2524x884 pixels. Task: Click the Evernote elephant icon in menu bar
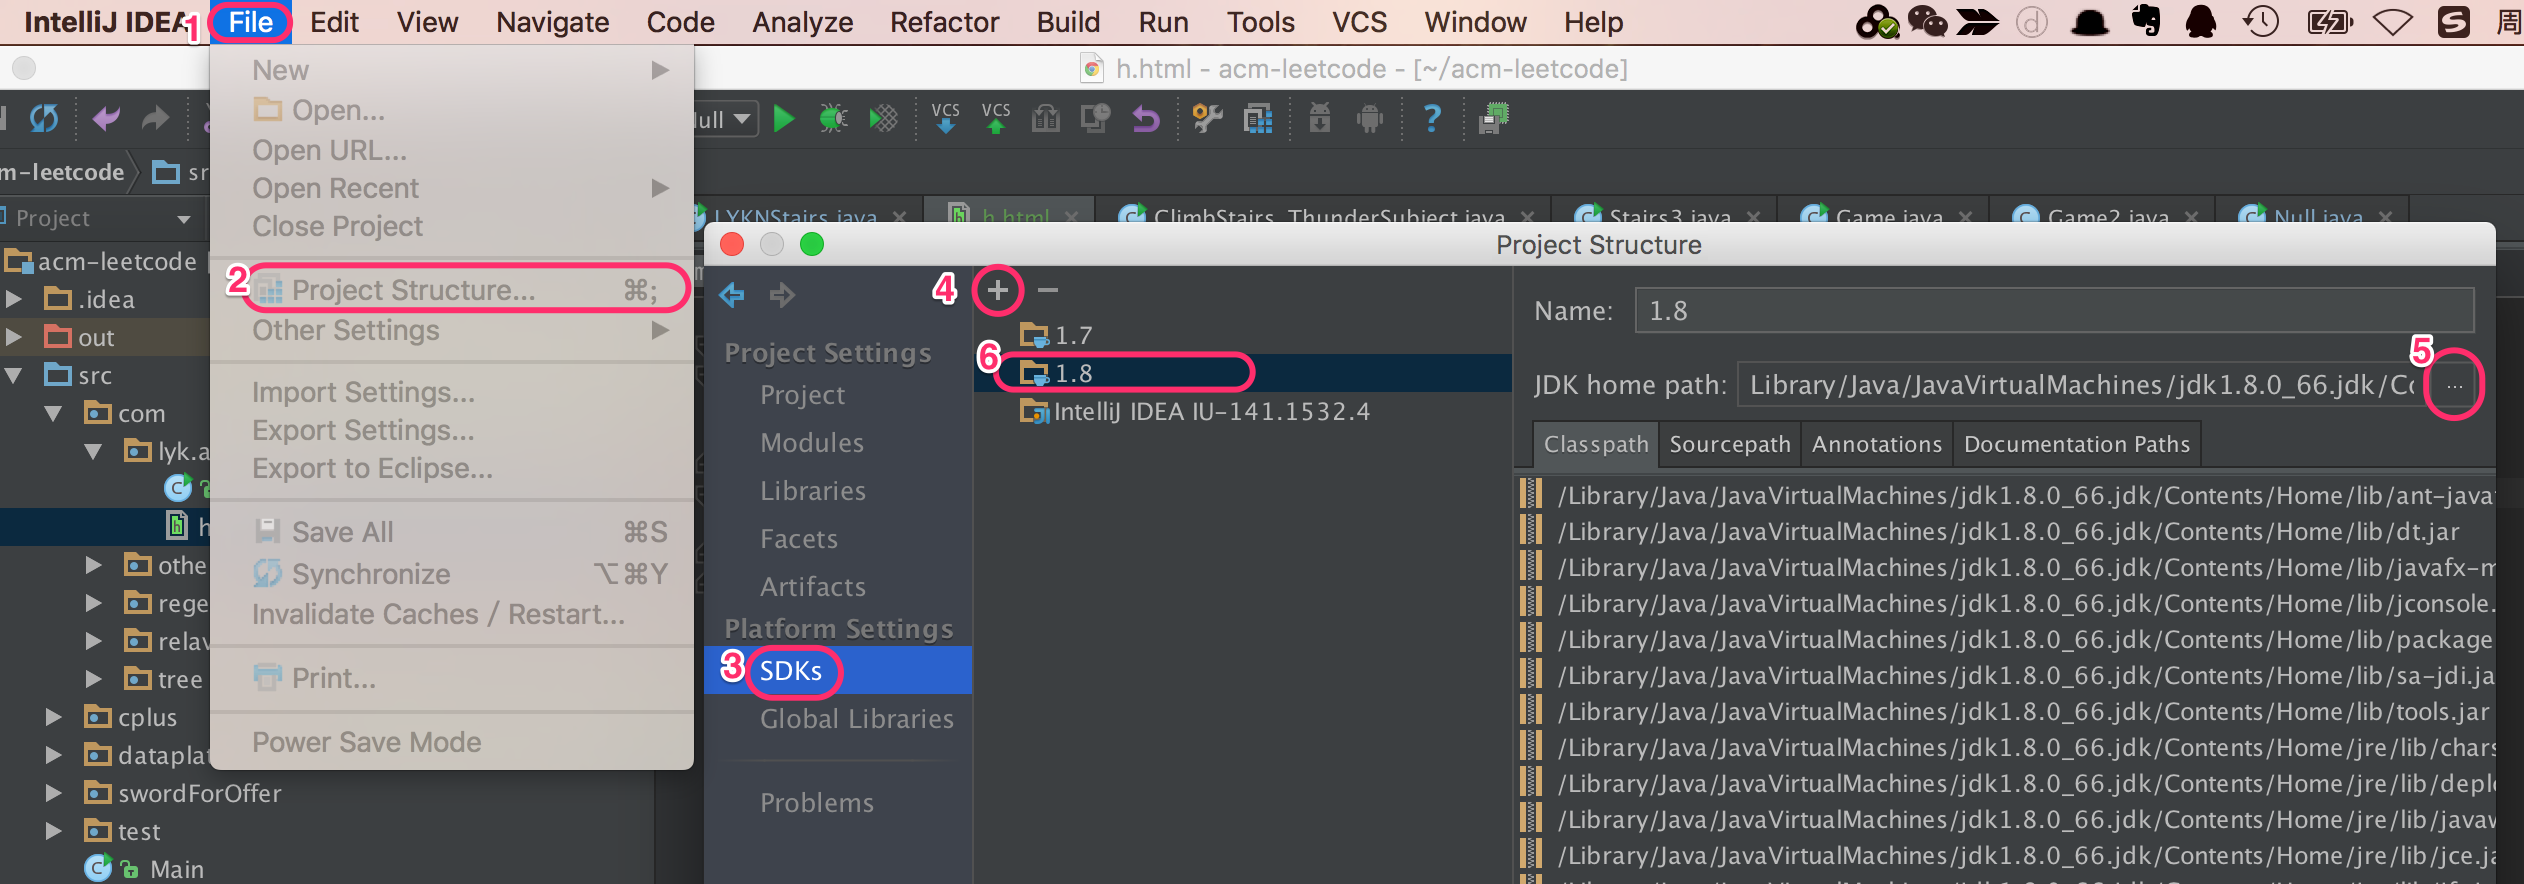click(x=2146, y=21)
